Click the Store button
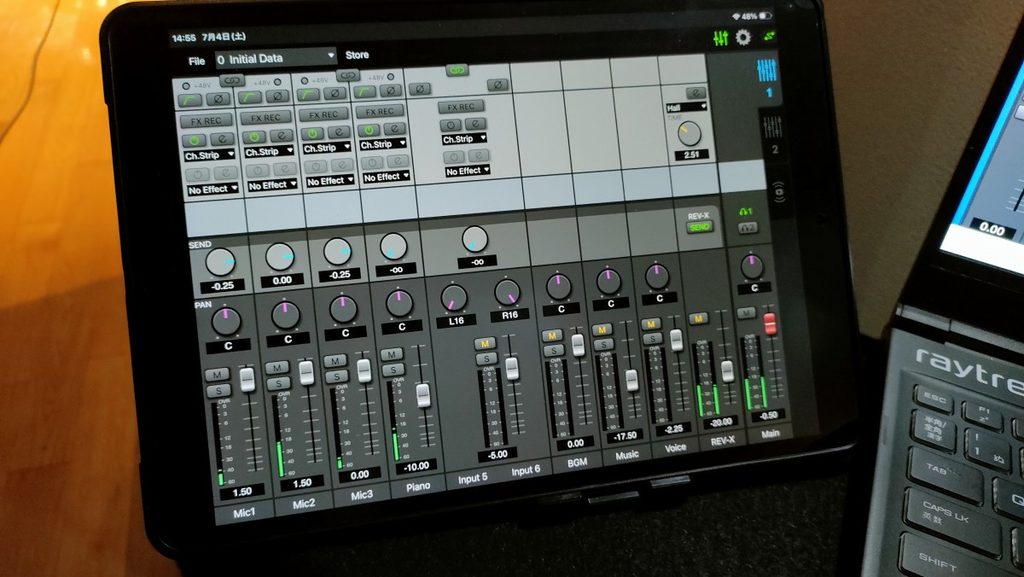Image resolution: width=1024 pixels, height=577 pixels. coord(357,55)
